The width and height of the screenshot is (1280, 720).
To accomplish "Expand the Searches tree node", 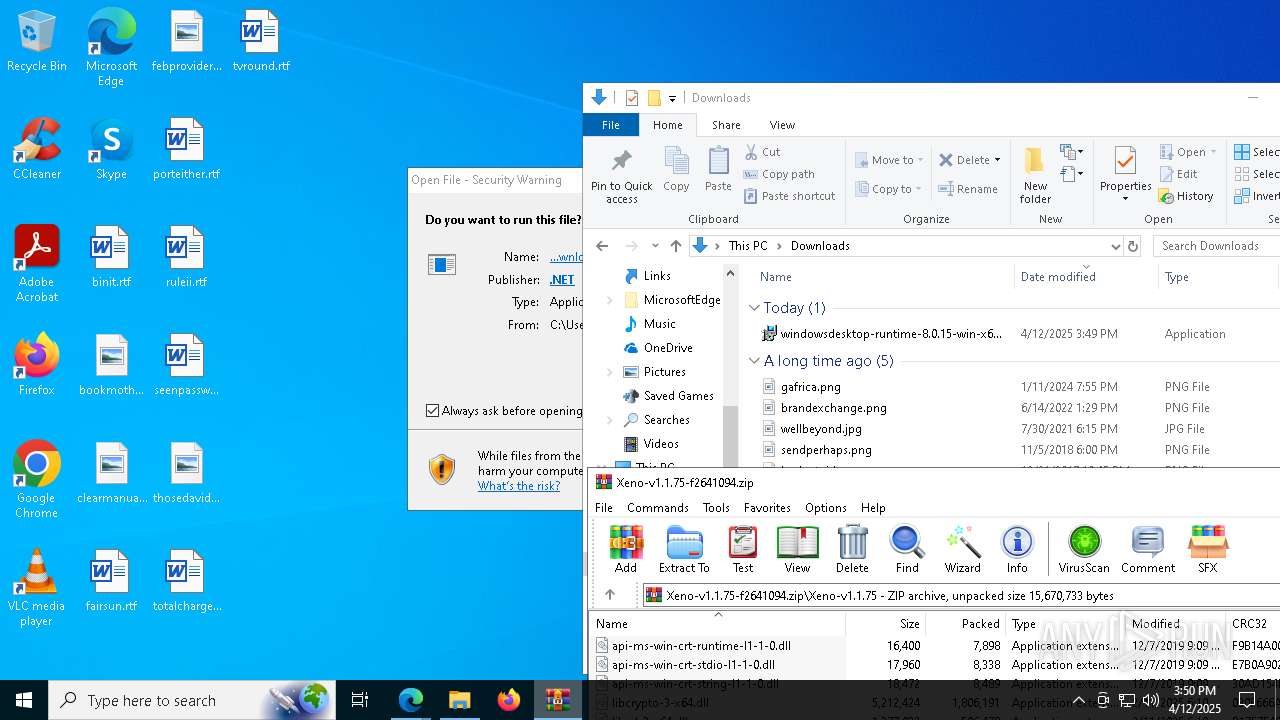I will 610,420.
